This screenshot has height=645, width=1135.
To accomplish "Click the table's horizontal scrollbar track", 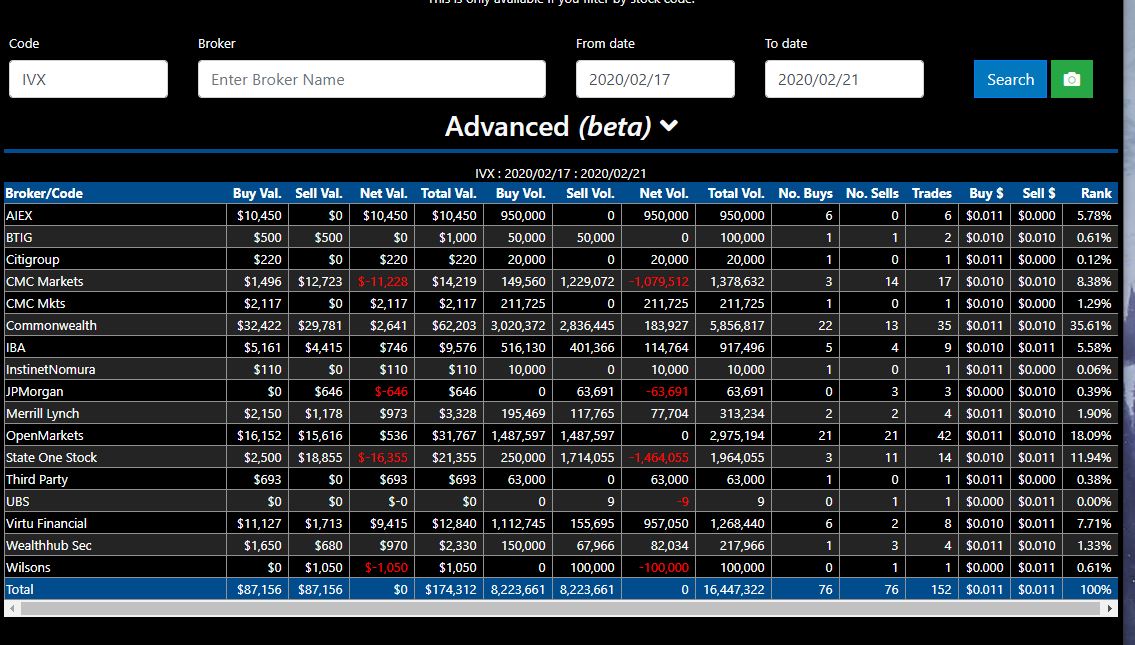I will [561, 609].
